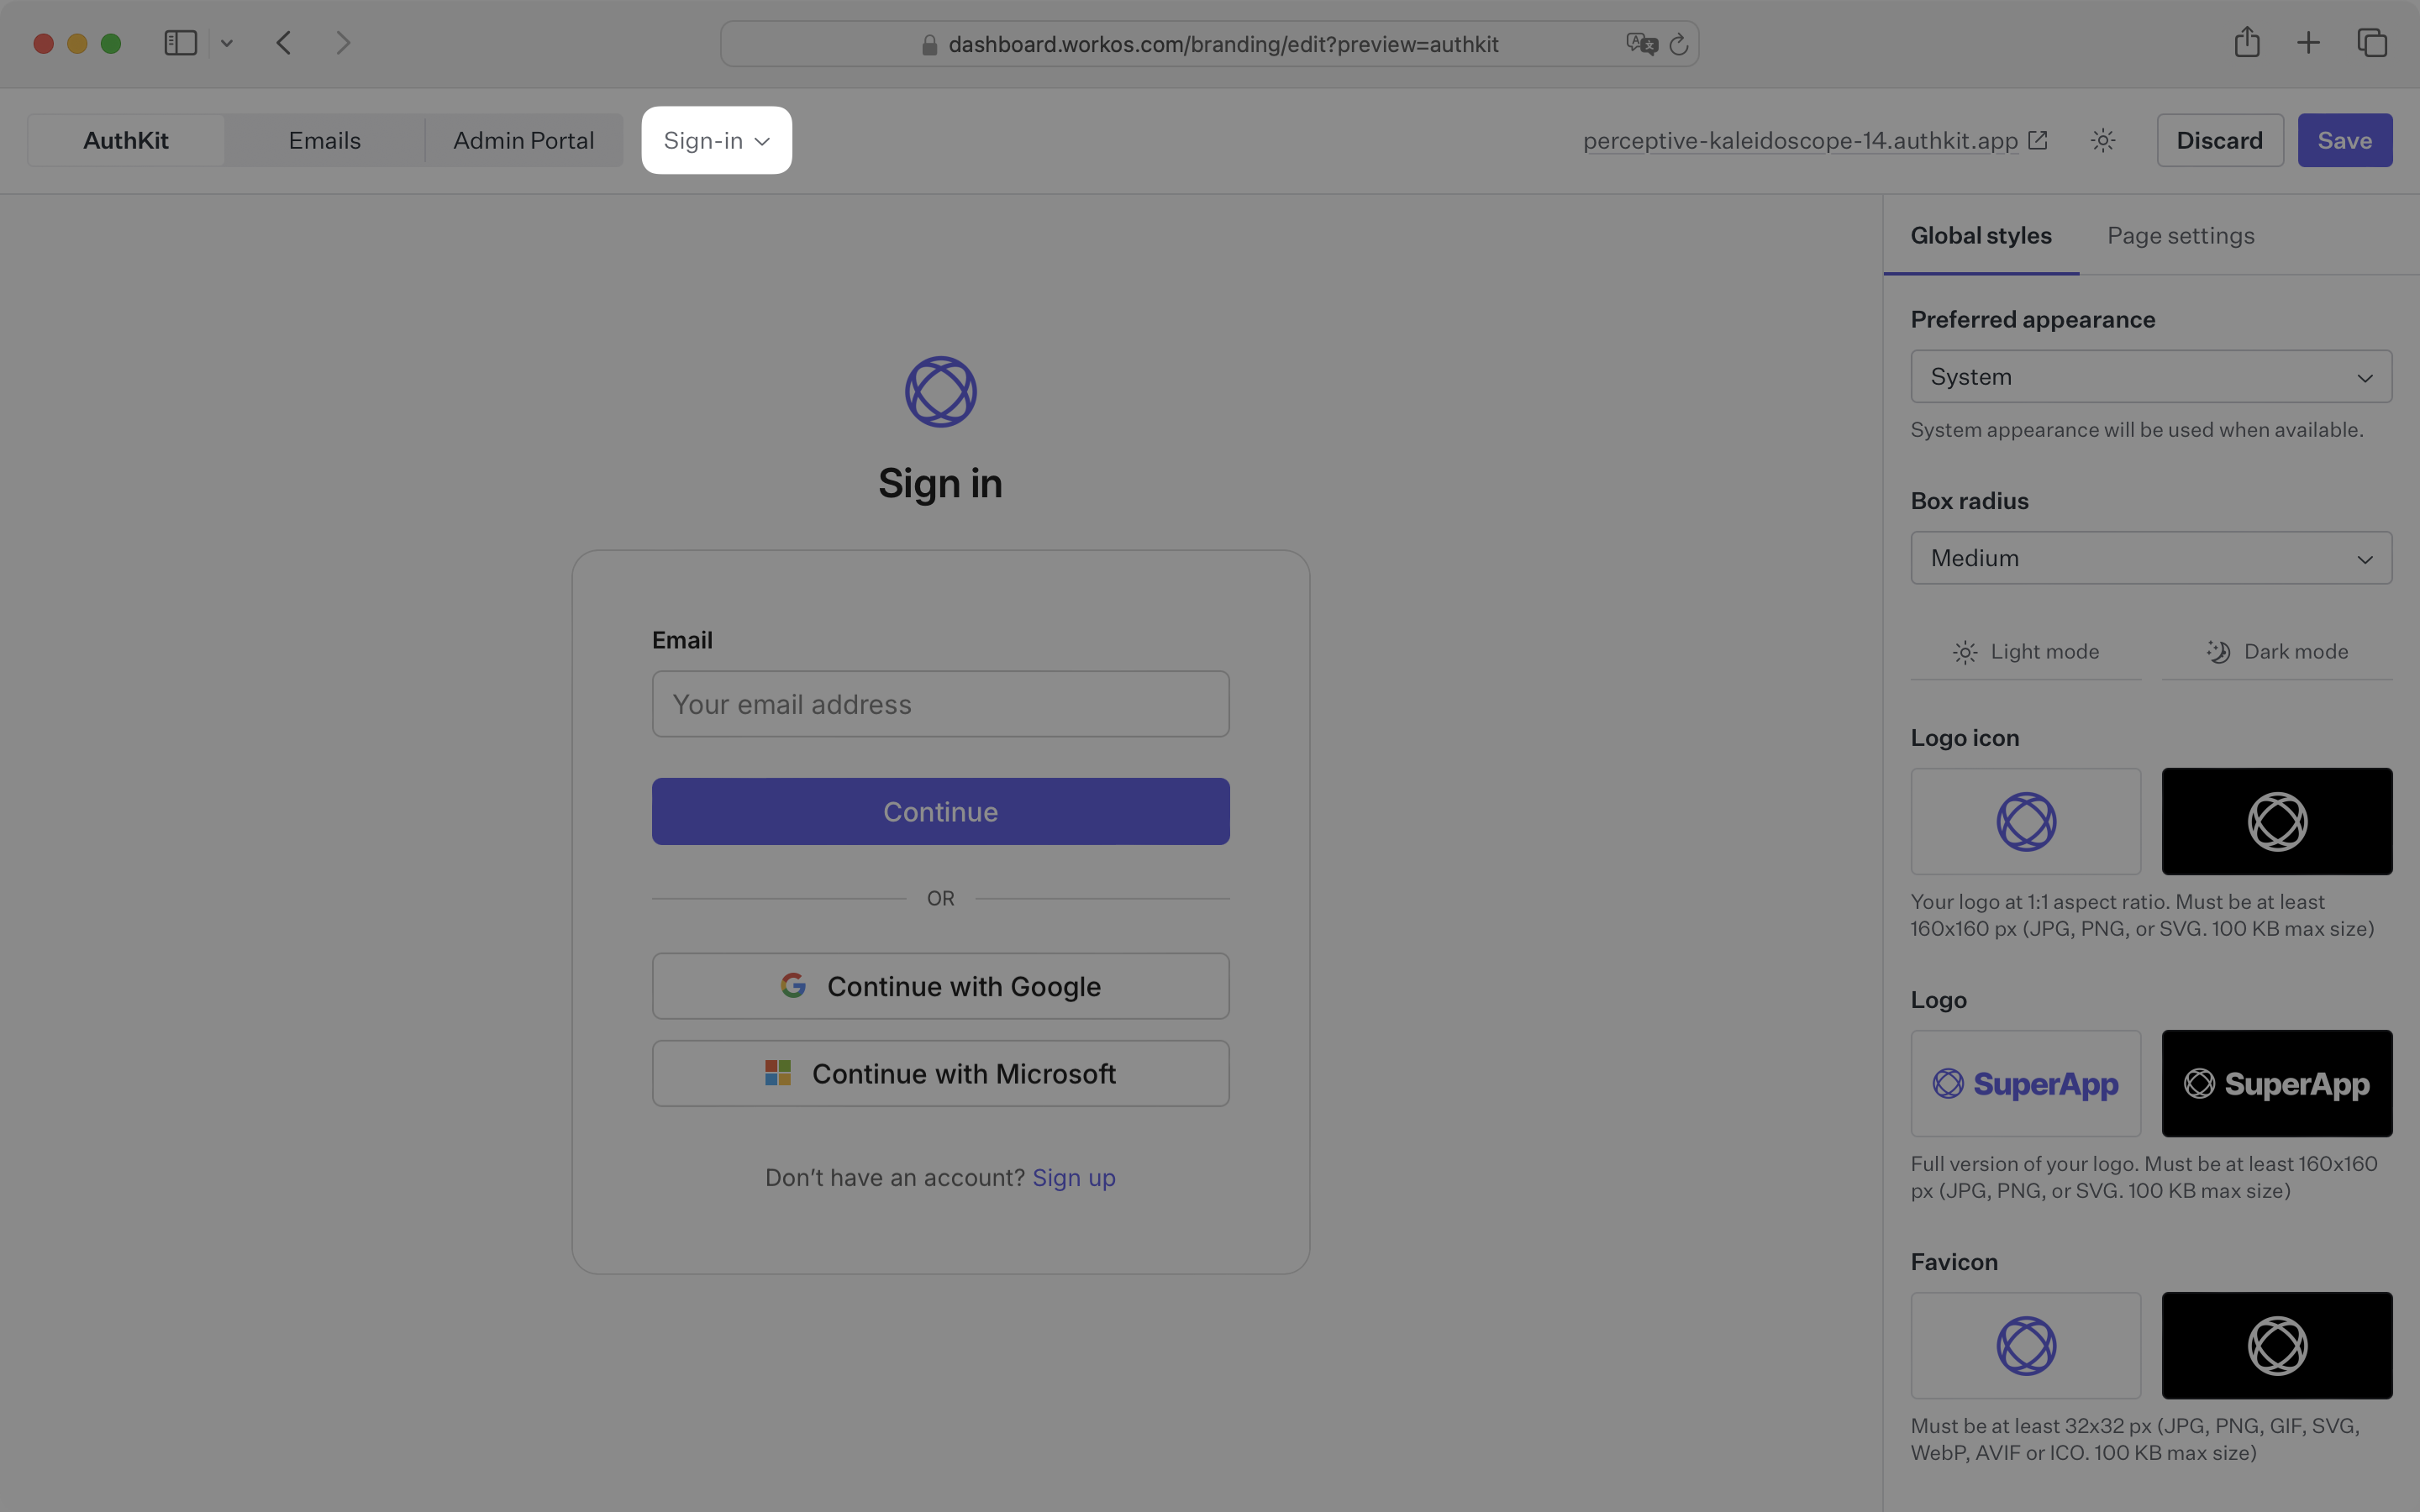The width and height of the screenshot is (2420, 1512).
Task: Toggle appearance with the sun icon in header
Action: pos(2102,140)
